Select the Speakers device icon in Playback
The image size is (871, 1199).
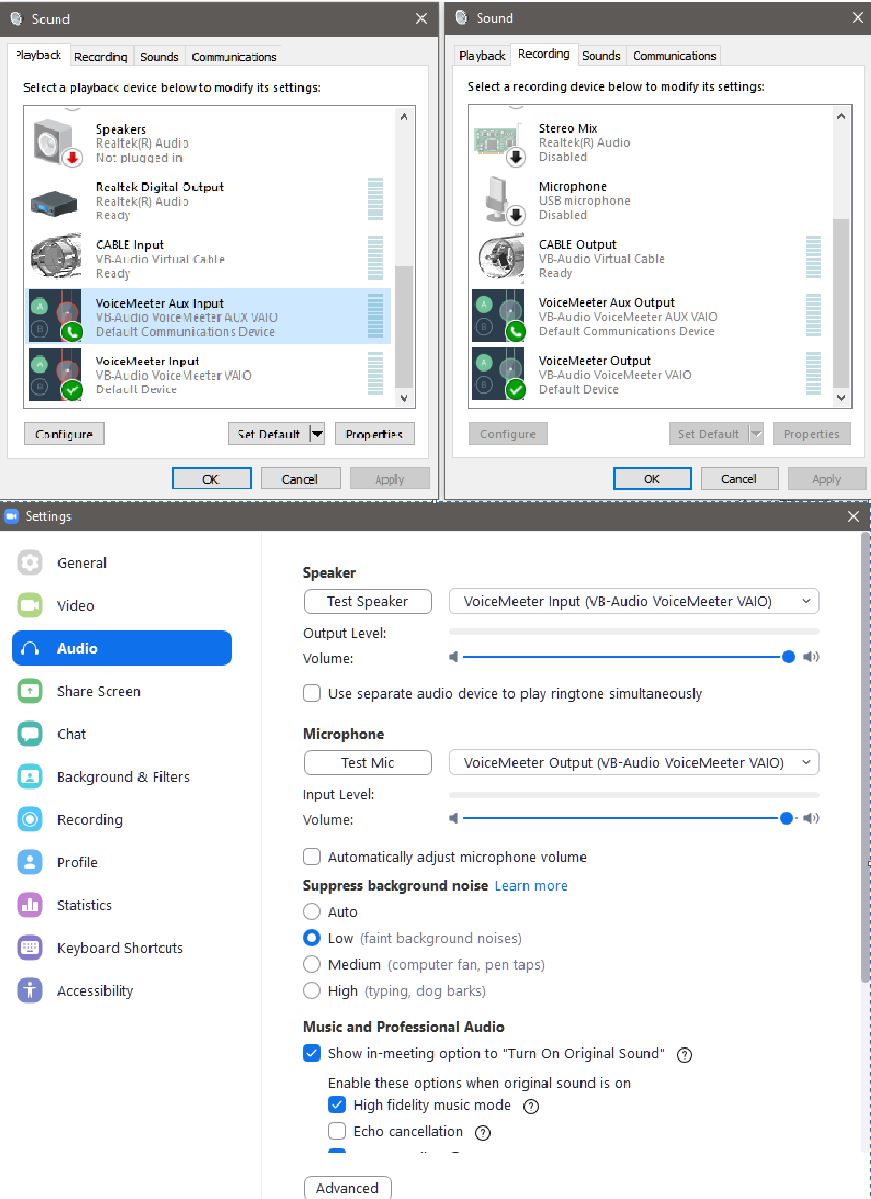[x=57, y=143]
